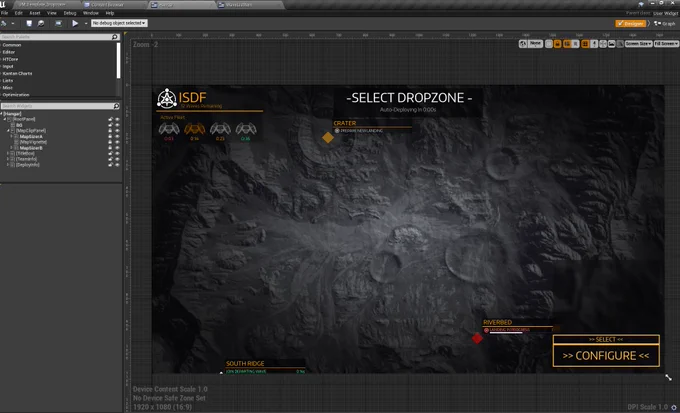Toggle lock on the MapVignette row

(x=111, y=142)
